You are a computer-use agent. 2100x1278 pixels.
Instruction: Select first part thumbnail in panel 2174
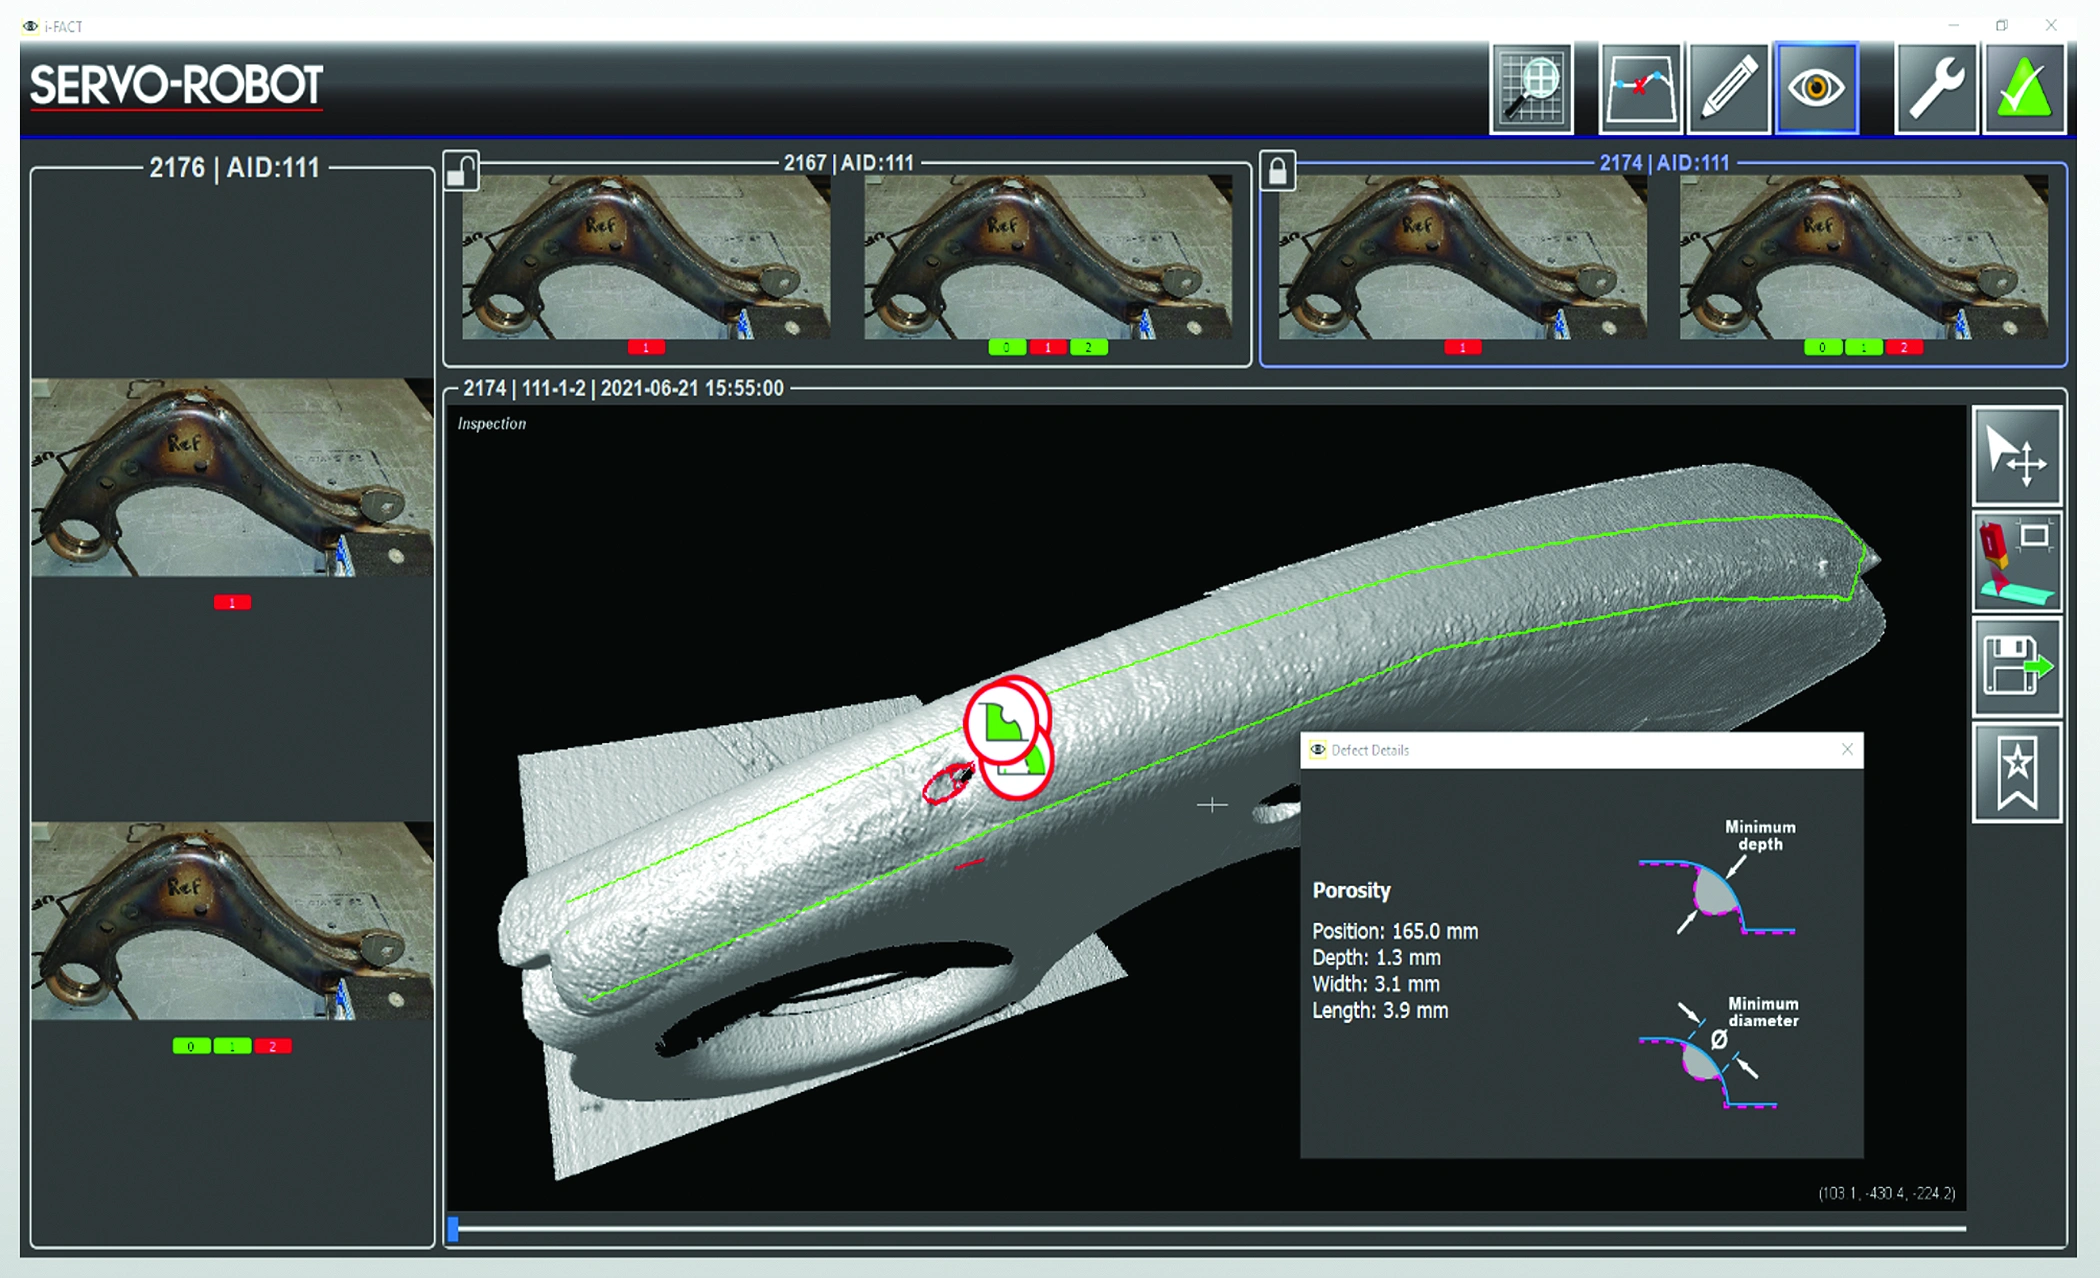pos(1463,257)
